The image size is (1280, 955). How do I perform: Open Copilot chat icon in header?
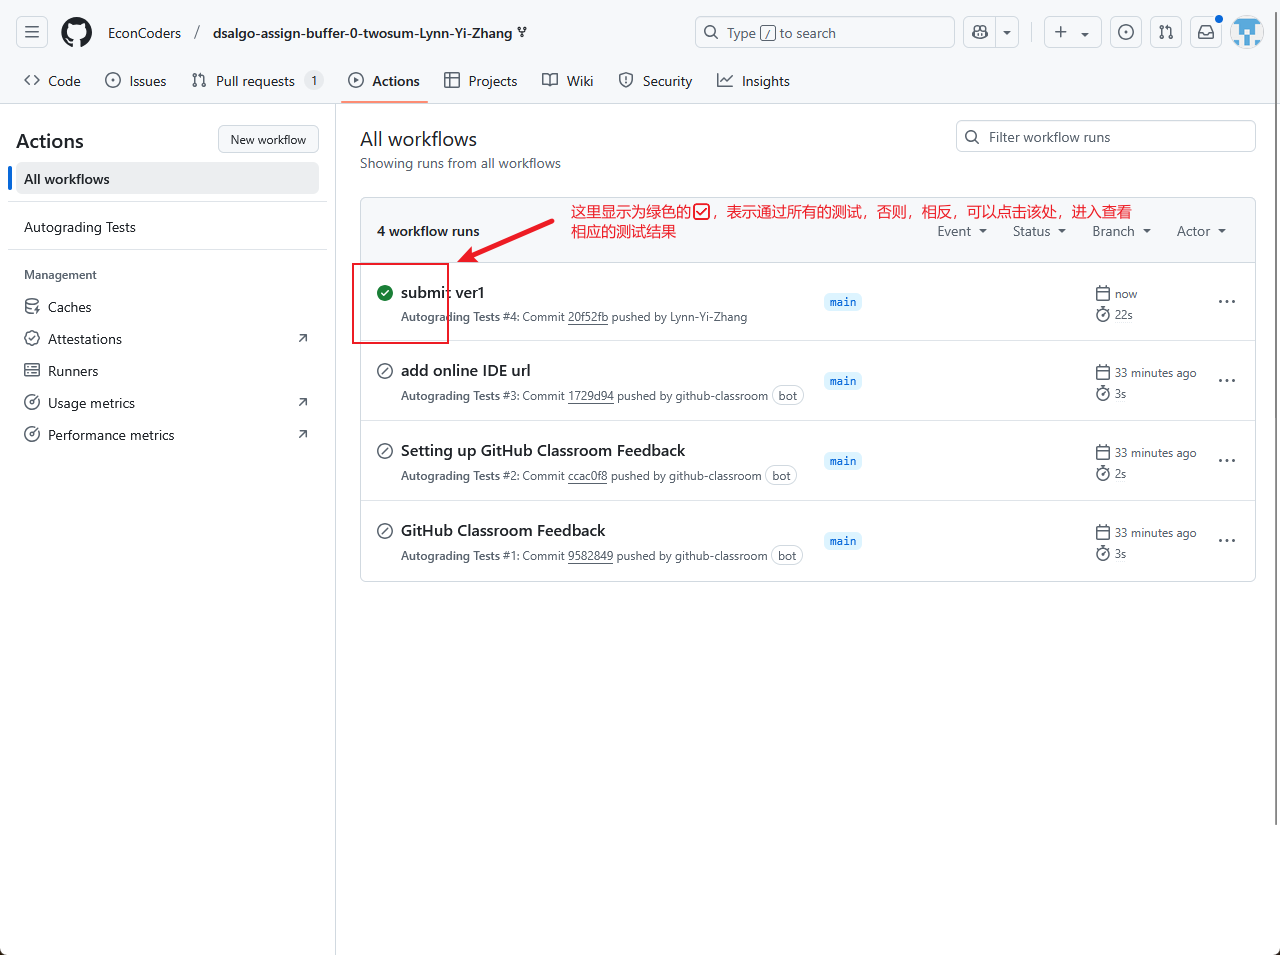pyautogui.click(x=980, y=32)
